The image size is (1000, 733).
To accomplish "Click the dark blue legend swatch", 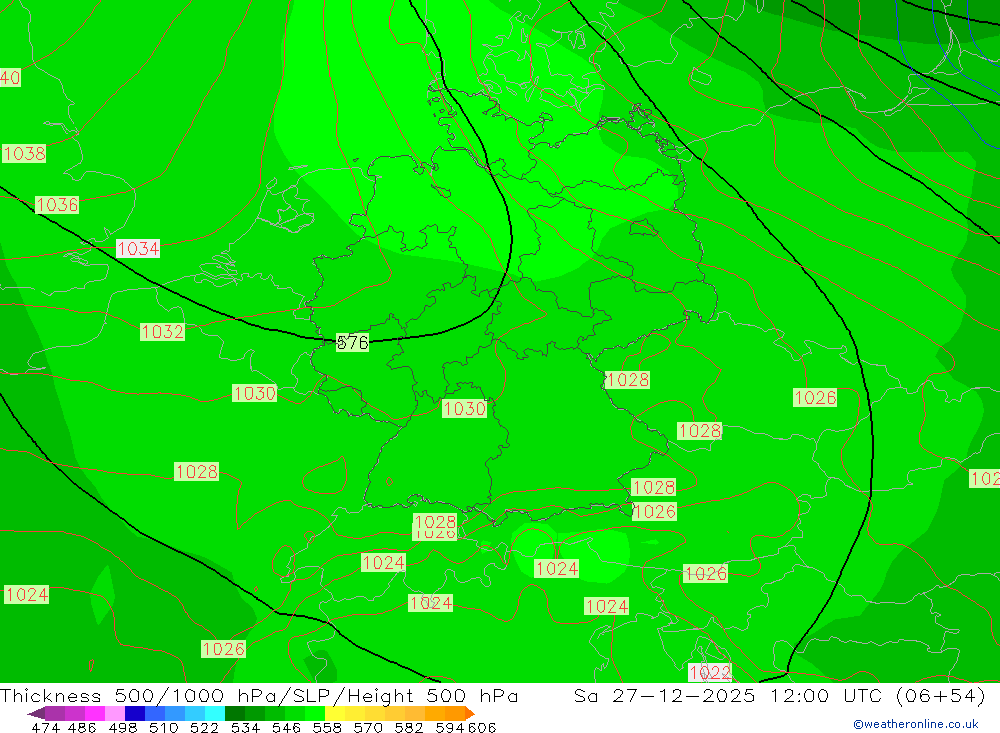I will [x=135, y=713].
